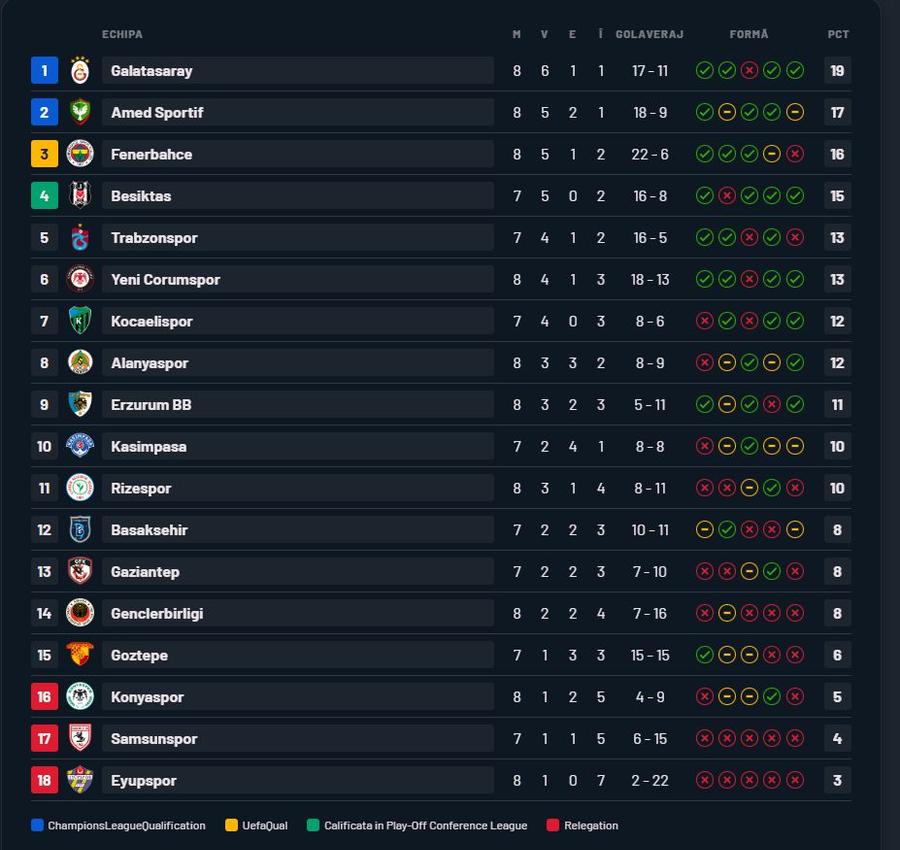Sort by the PCT column header
Viewport: 900px width, 850px height.
pyautogui.click(x=837, y=34)
